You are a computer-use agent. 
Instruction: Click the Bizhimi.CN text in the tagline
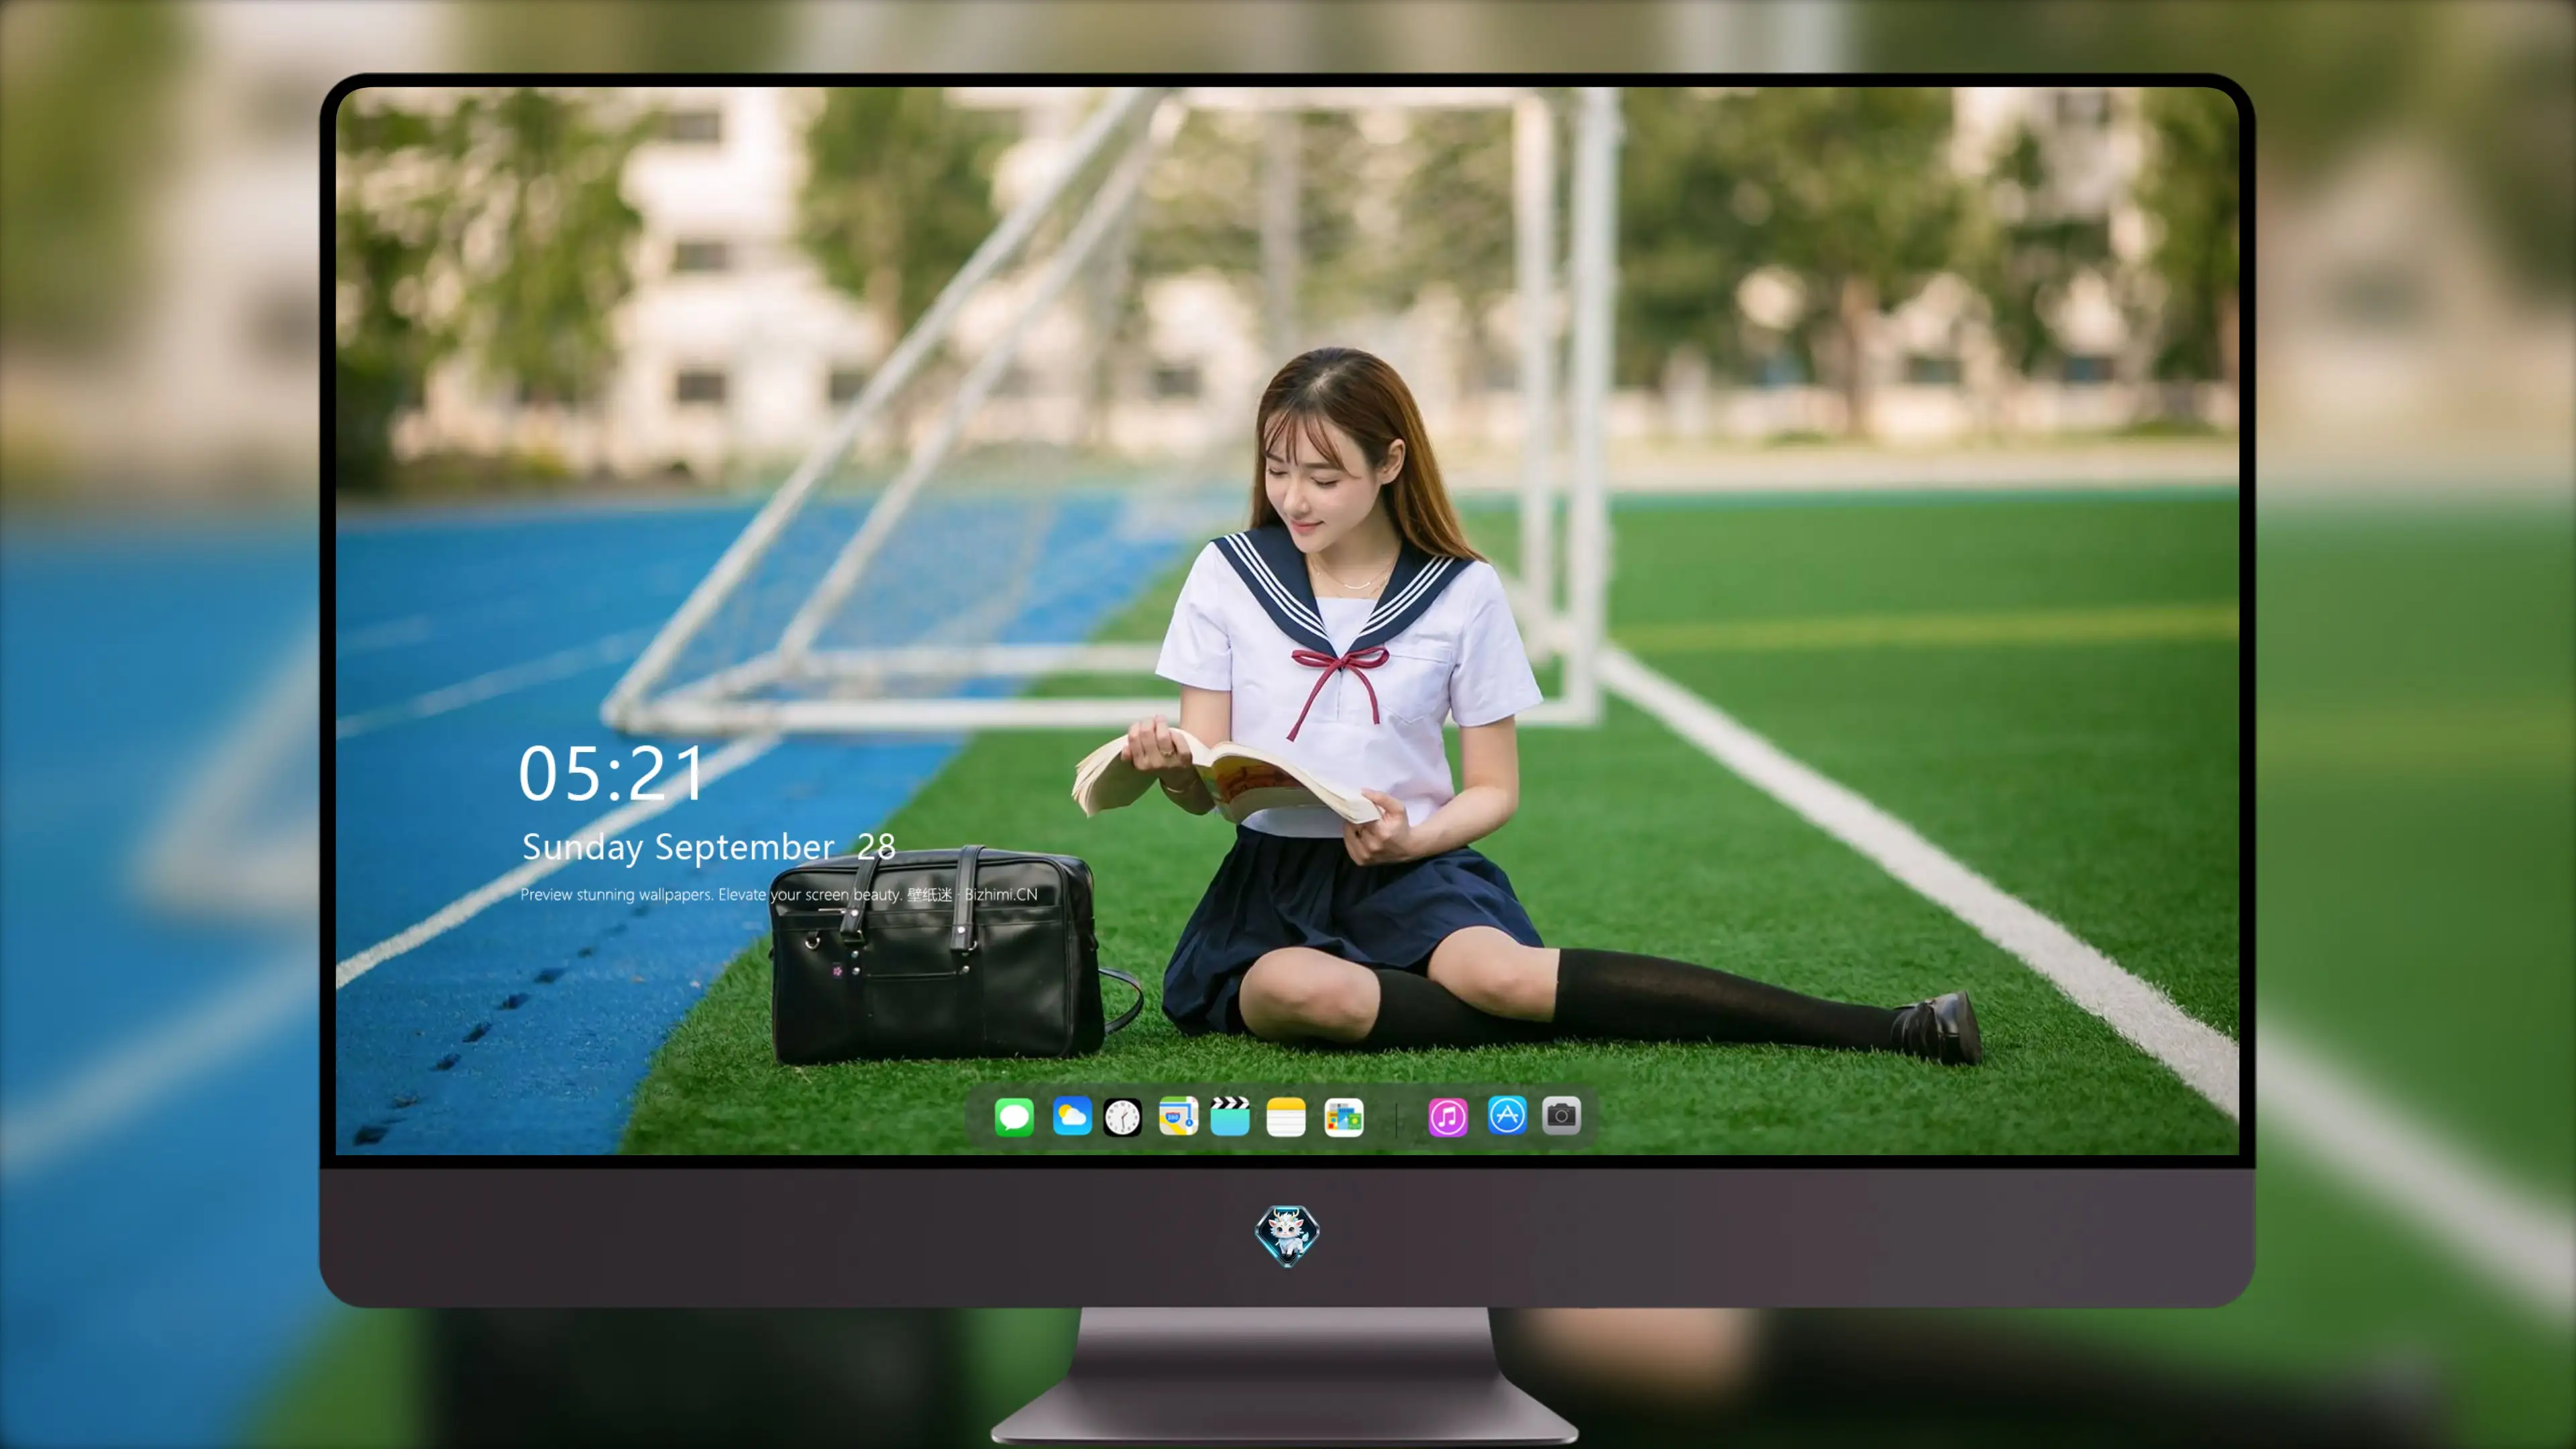point(1001,894)
